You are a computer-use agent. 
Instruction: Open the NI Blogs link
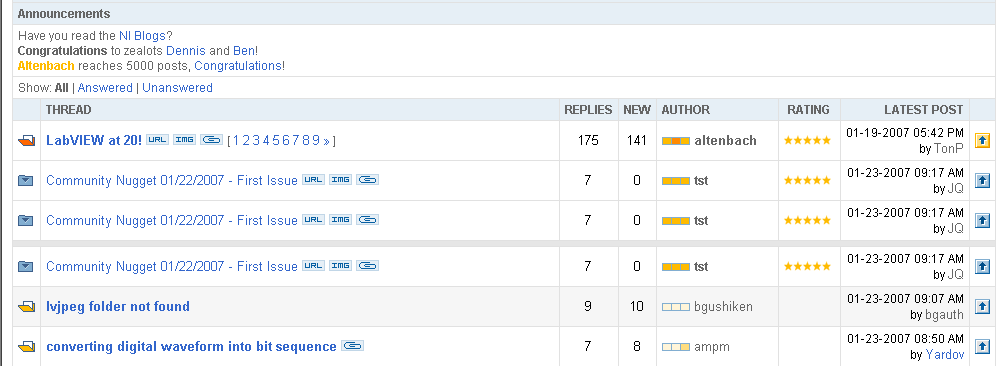coord(142,36)
